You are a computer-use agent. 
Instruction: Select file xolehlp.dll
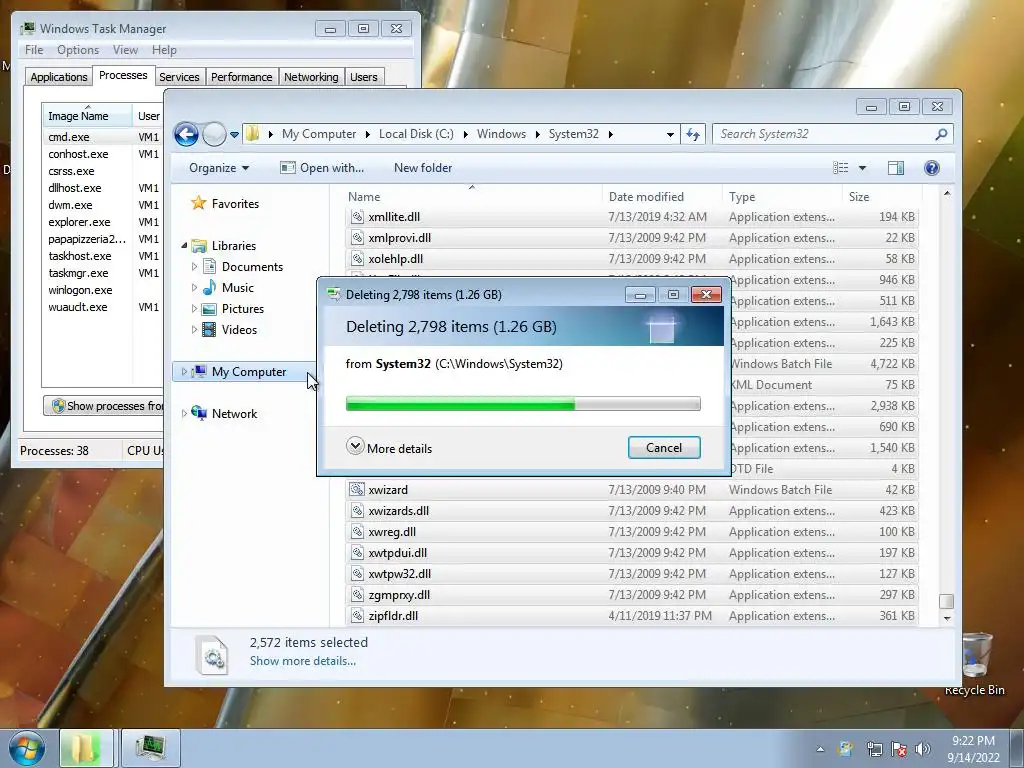coord(396,259)
